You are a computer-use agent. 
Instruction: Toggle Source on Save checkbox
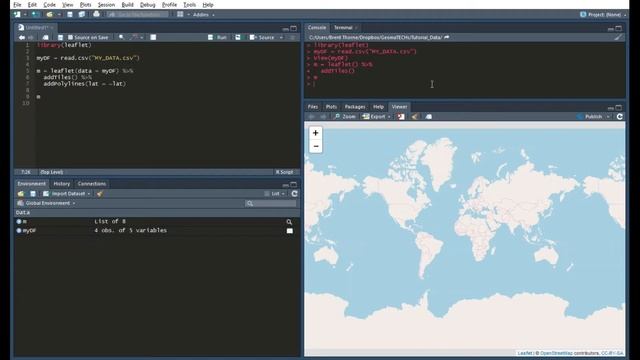tap(70, 37)
